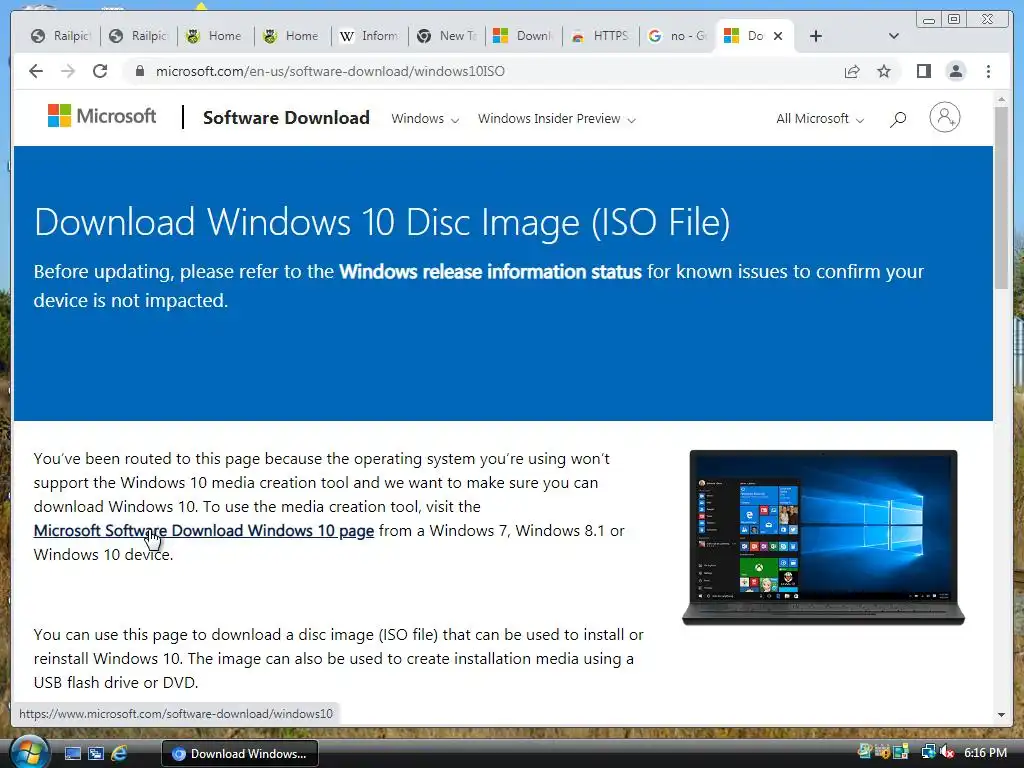Switch to the Wikipedia Inform tab
The height and width of the screenshot is (768, 1024).
(370, 36)
